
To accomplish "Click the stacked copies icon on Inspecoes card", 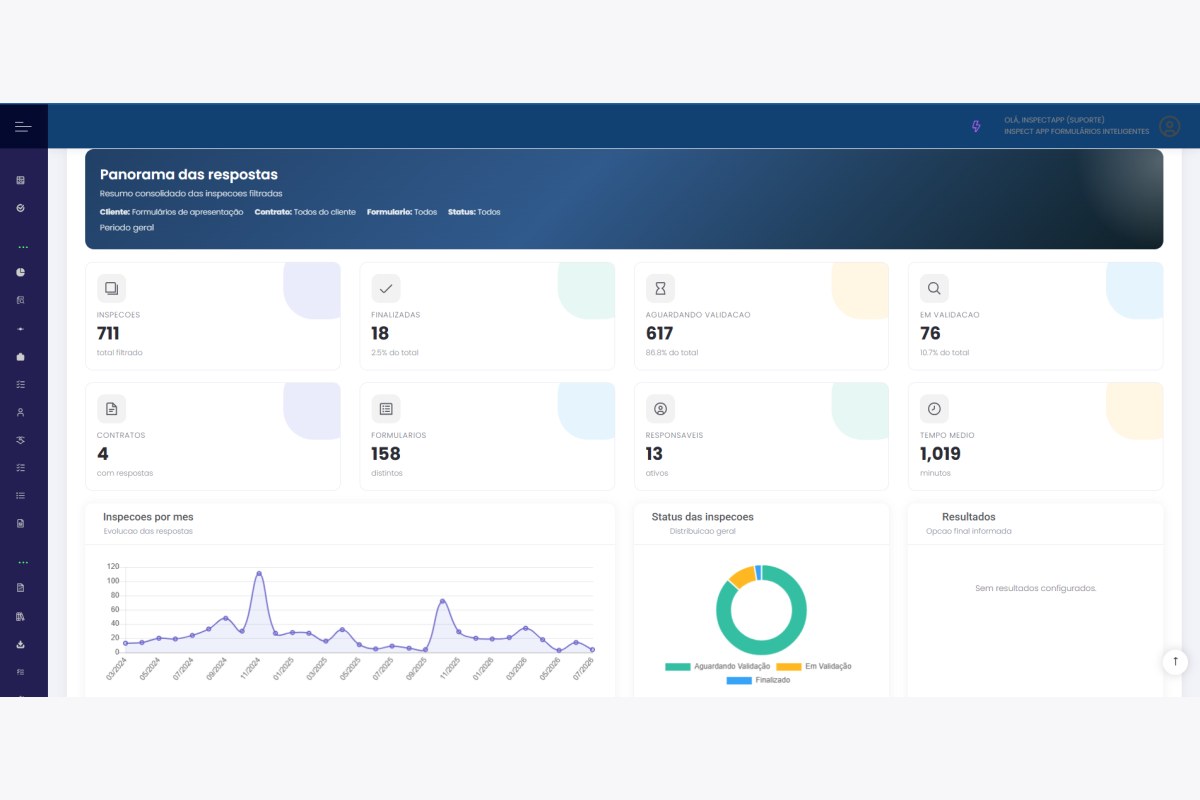I will point(111,288).
